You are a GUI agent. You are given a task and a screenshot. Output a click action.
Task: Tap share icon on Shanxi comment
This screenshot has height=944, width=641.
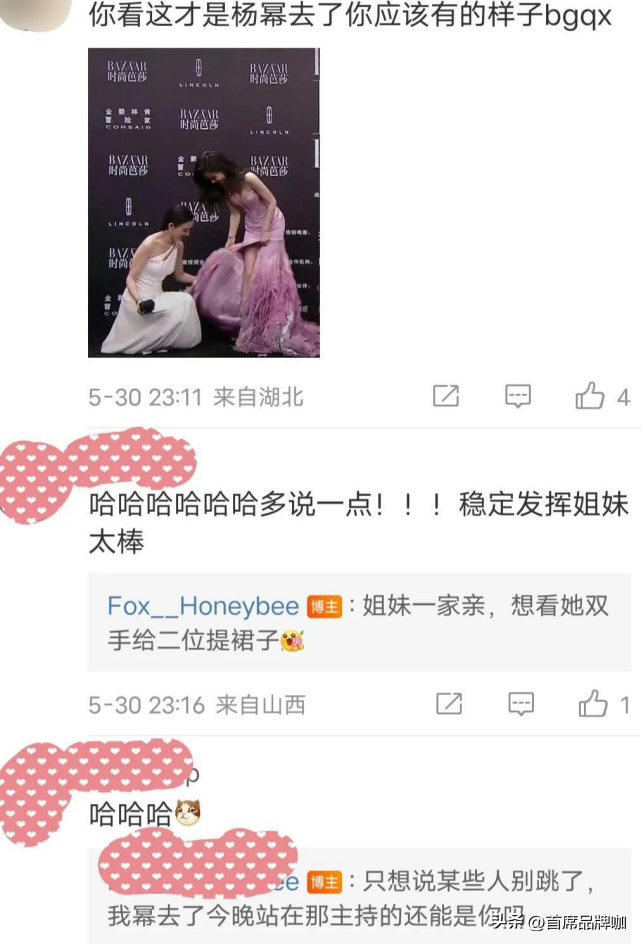(449, 704)
